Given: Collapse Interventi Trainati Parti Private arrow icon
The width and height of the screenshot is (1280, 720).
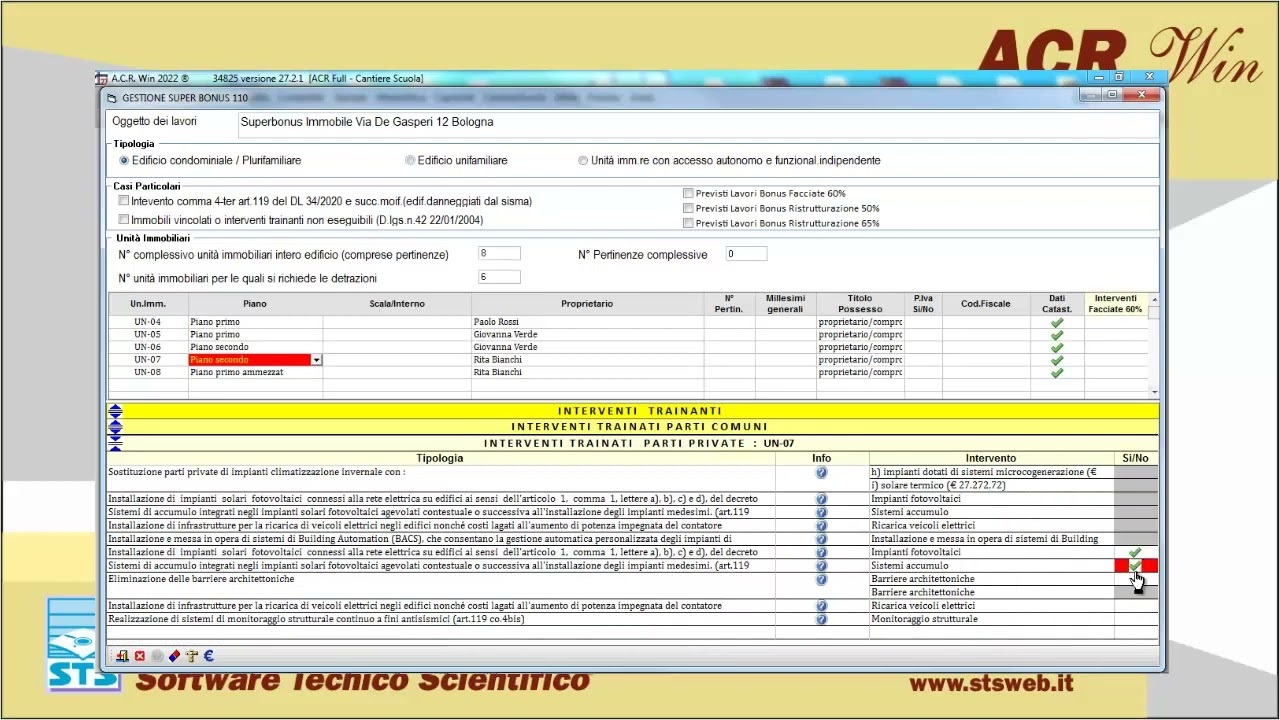Looking at the screenshot, I should point(116,441).
